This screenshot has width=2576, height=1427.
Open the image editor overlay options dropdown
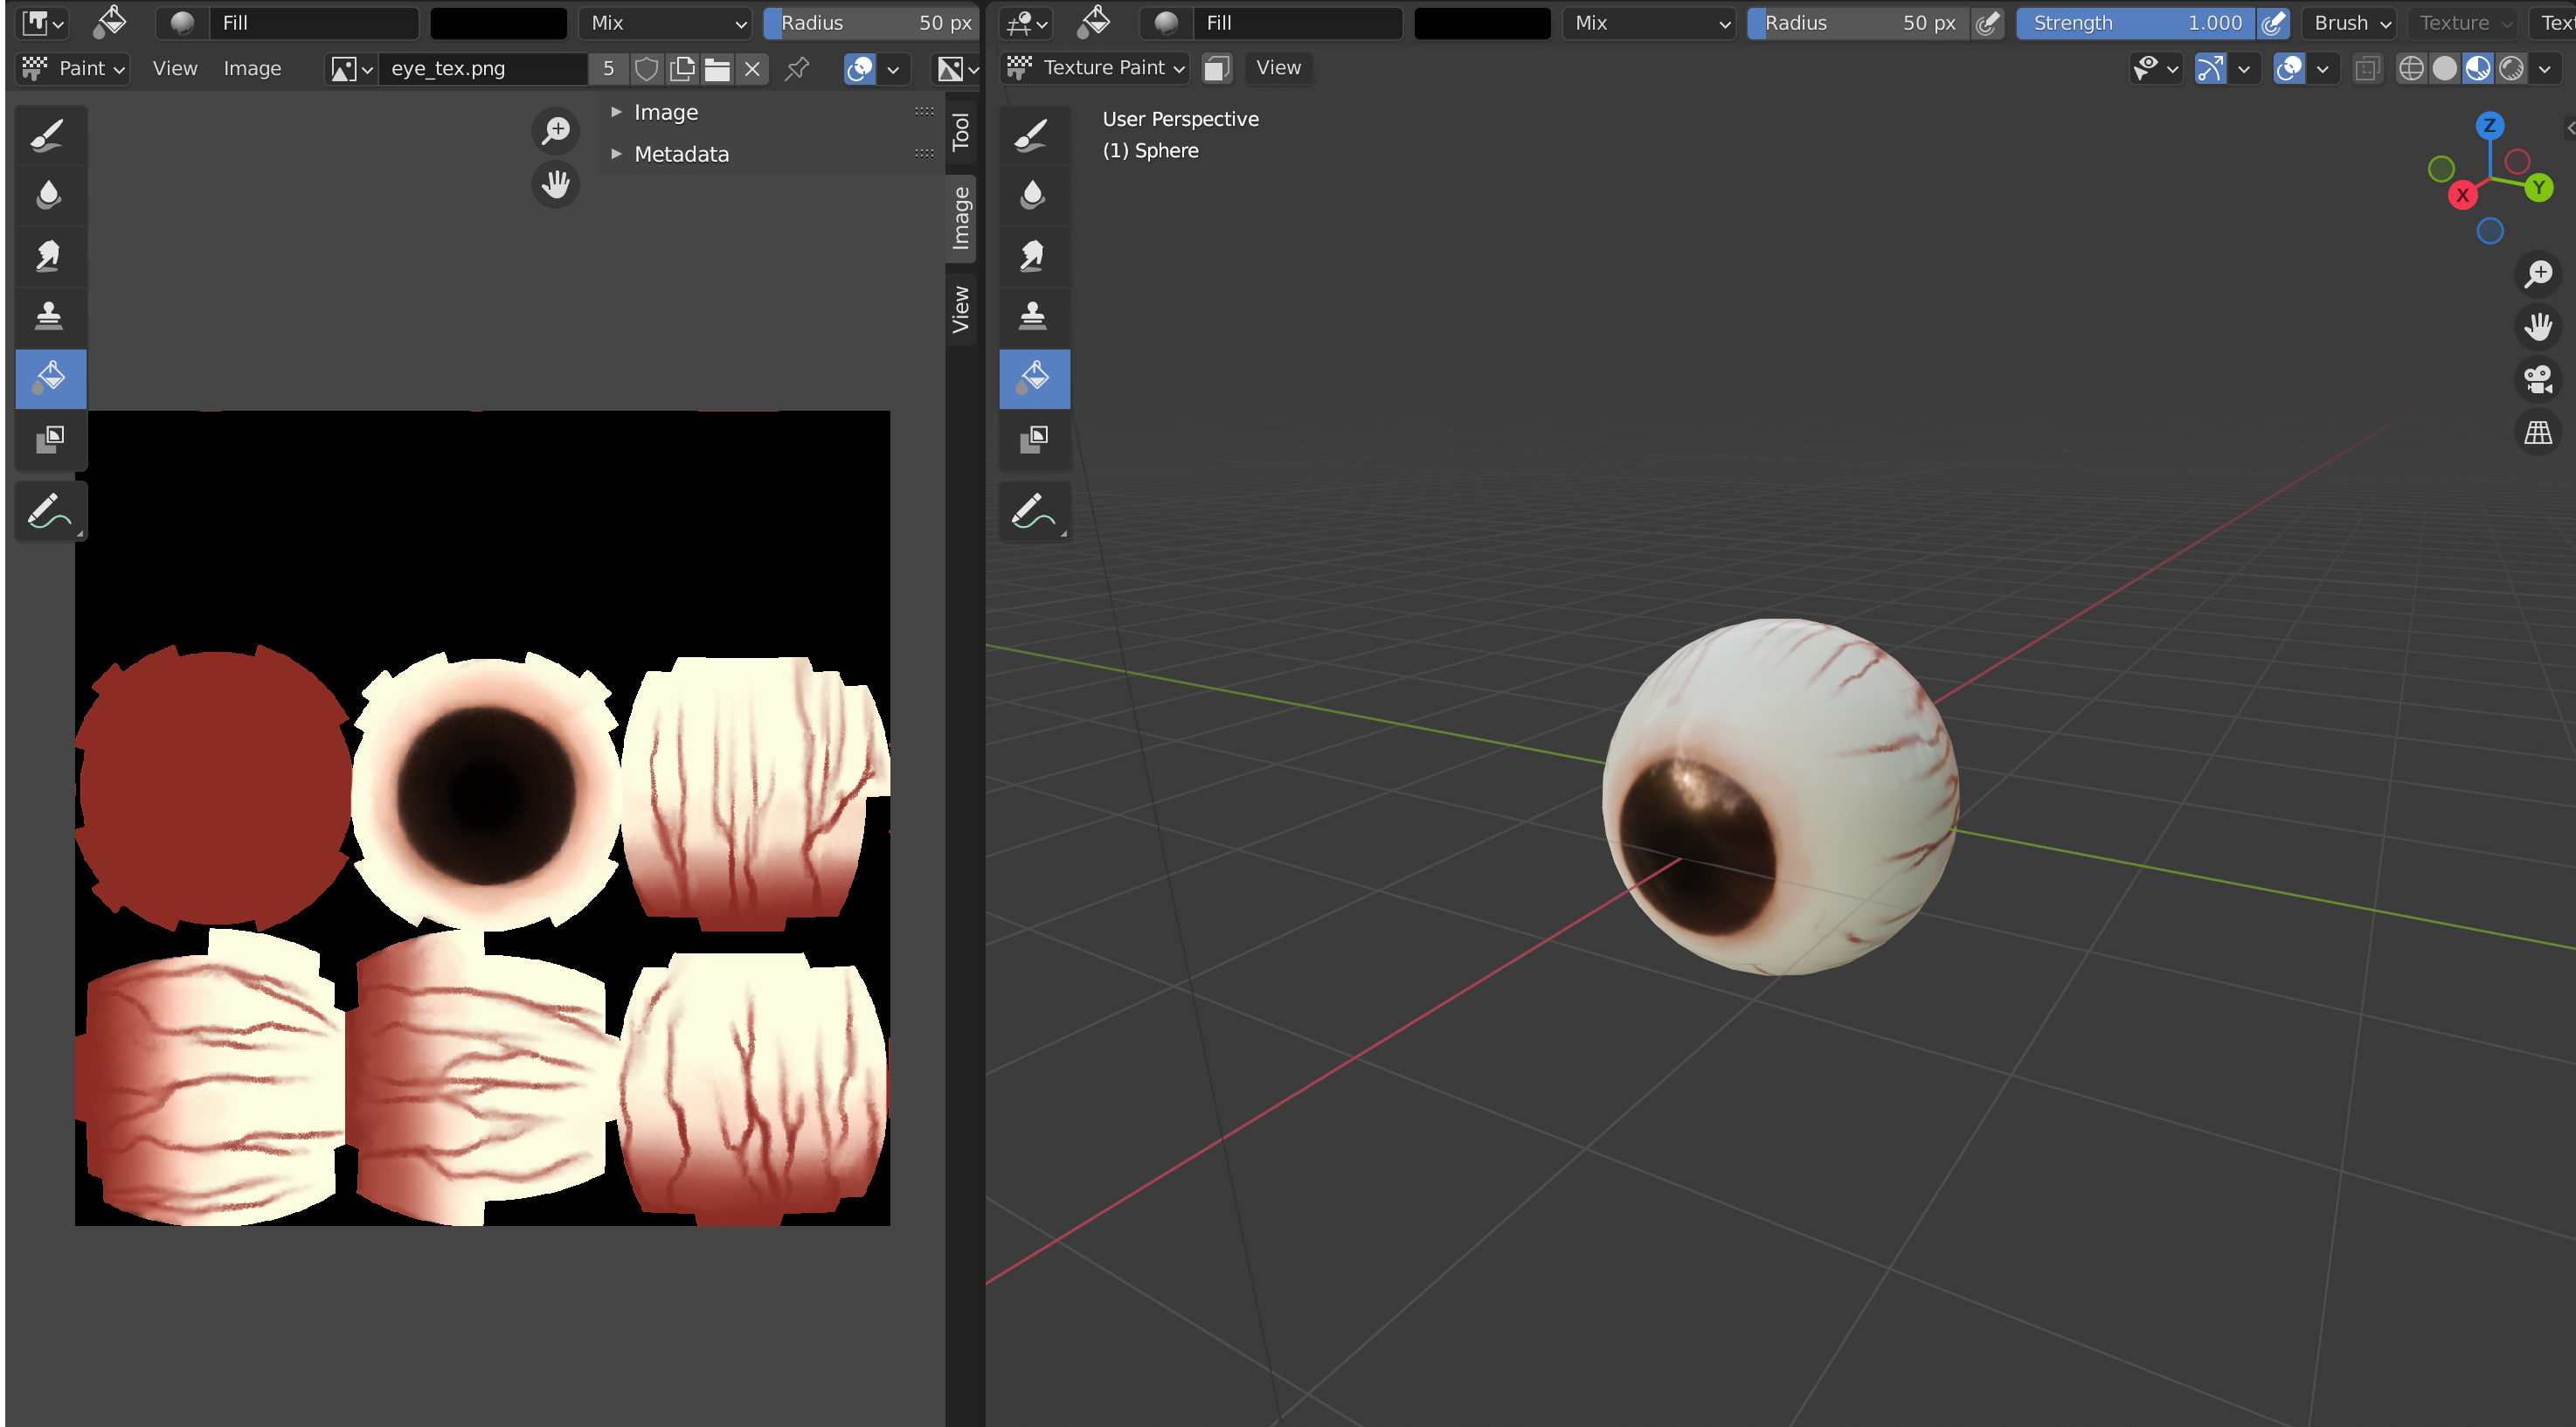pyautogui.click(x=893, y=69)
